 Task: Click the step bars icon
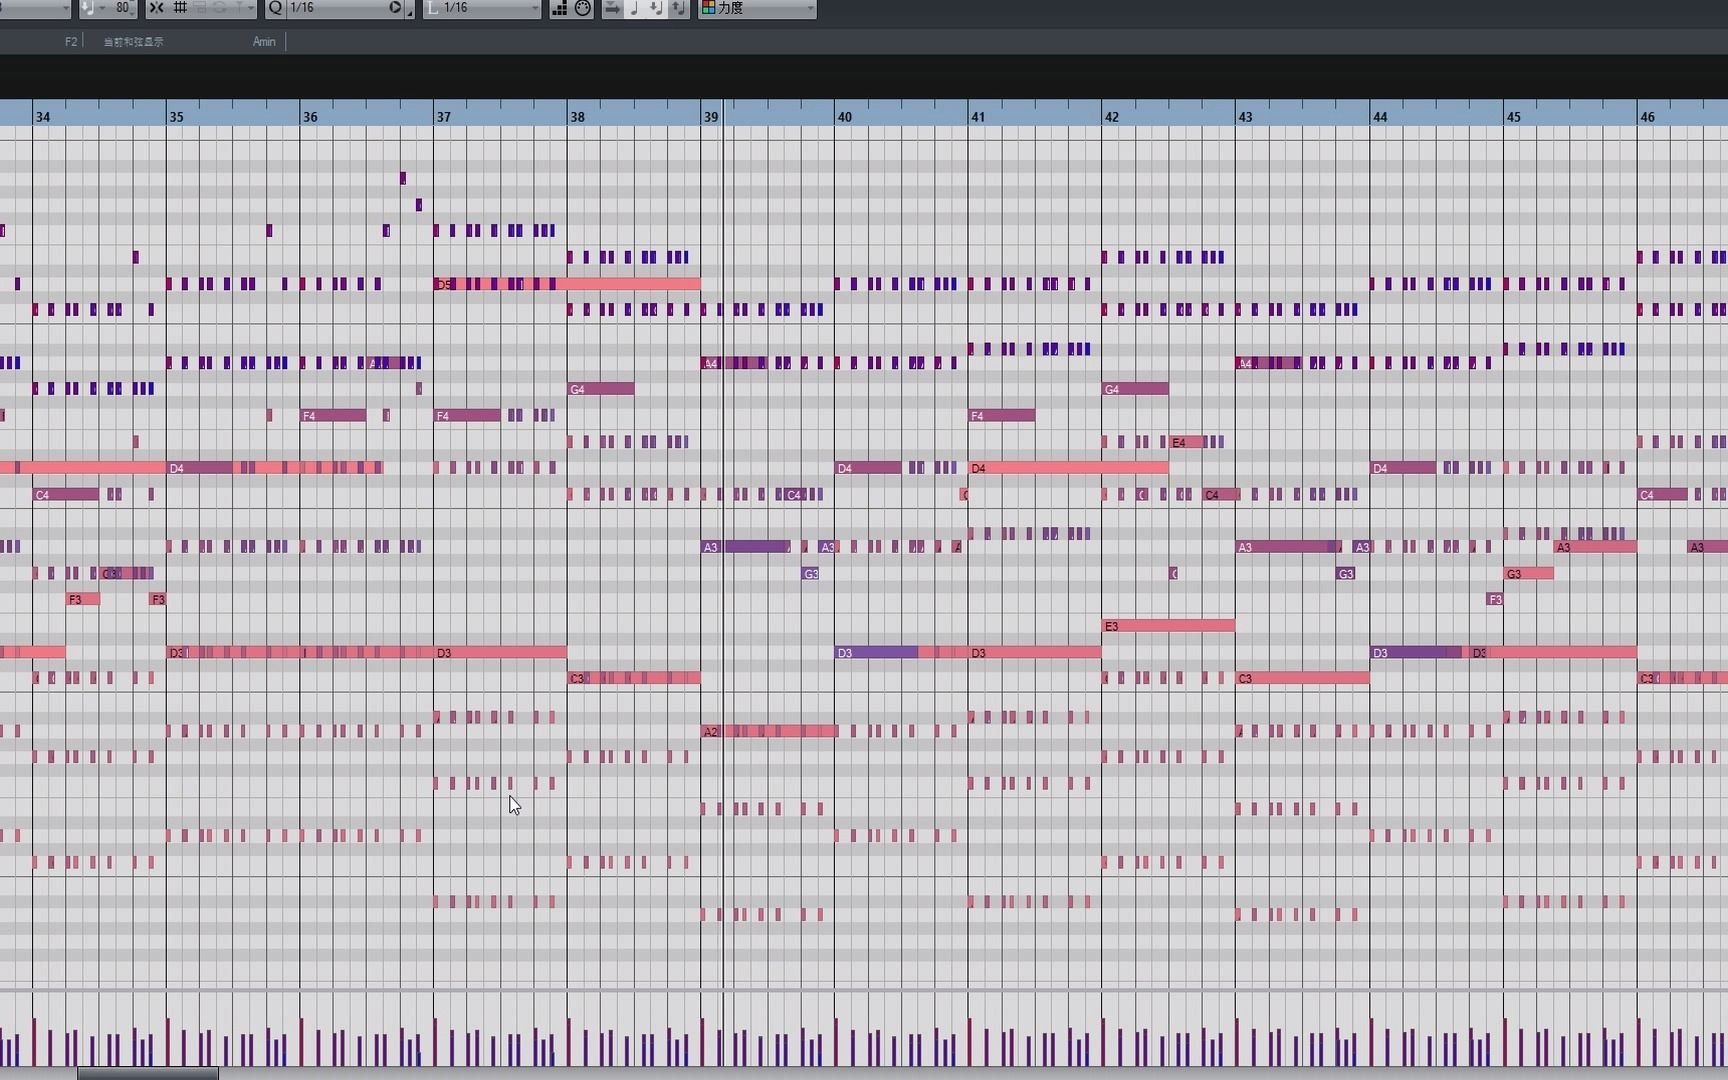tap(559, 8)
